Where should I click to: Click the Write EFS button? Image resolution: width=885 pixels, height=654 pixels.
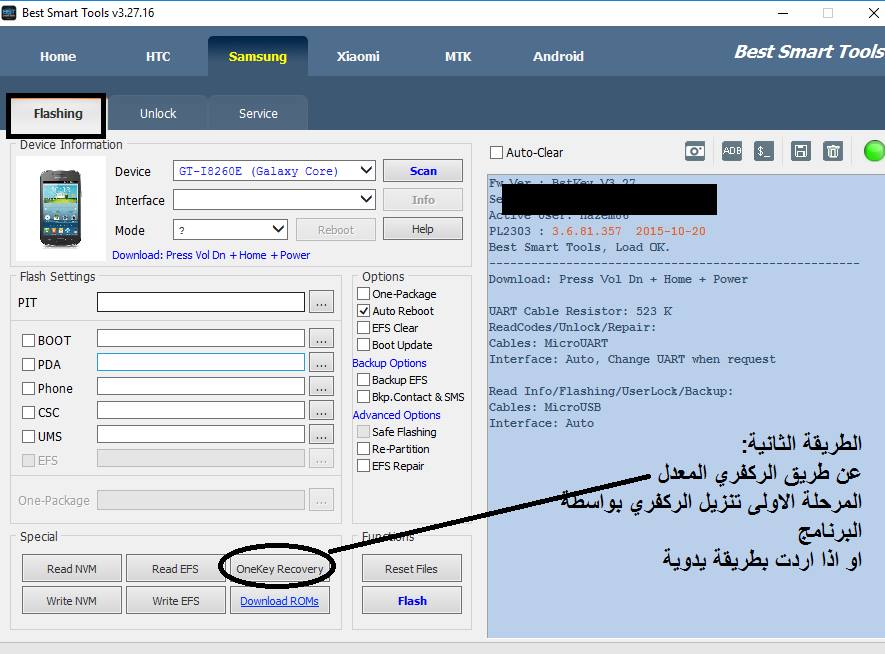(x=176, y=600)
